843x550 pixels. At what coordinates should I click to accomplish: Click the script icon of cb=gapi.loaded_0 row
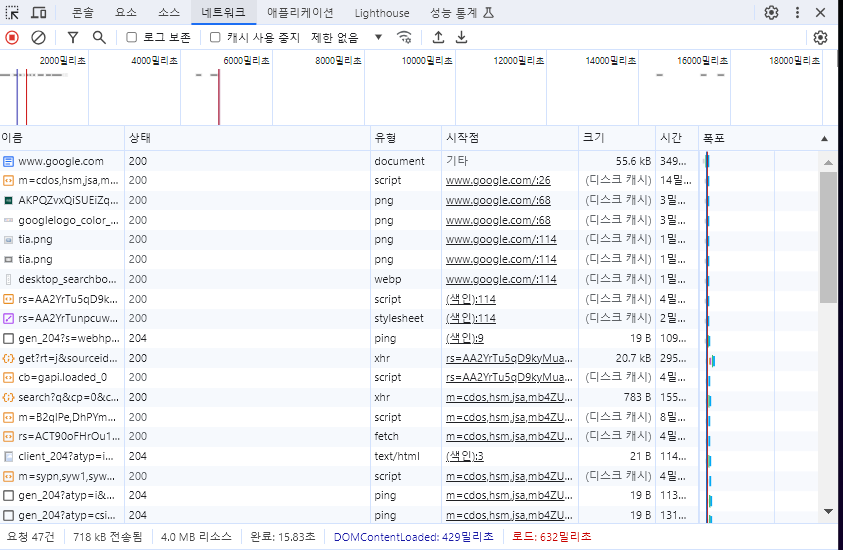coord(8,377)
